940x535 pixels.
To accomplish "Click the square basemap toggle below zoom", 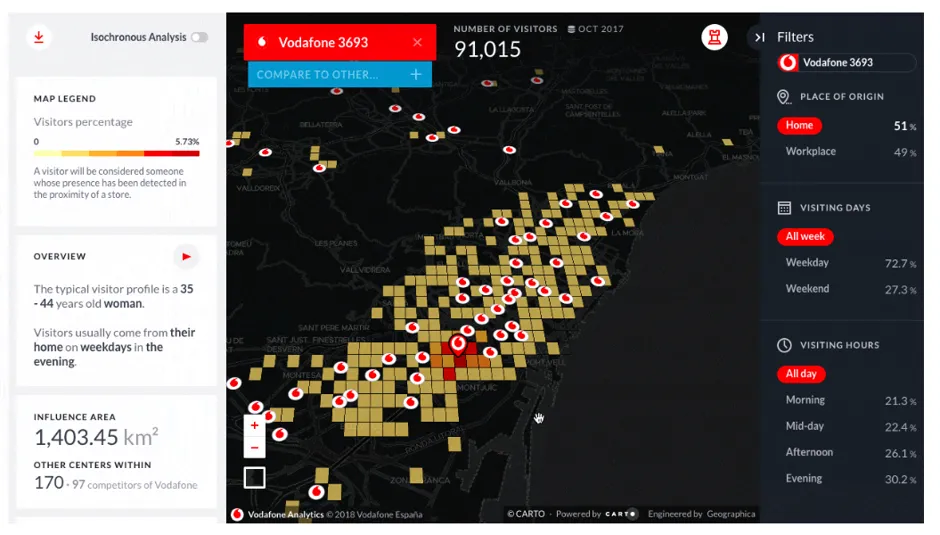I will click(x=254, y=477).
